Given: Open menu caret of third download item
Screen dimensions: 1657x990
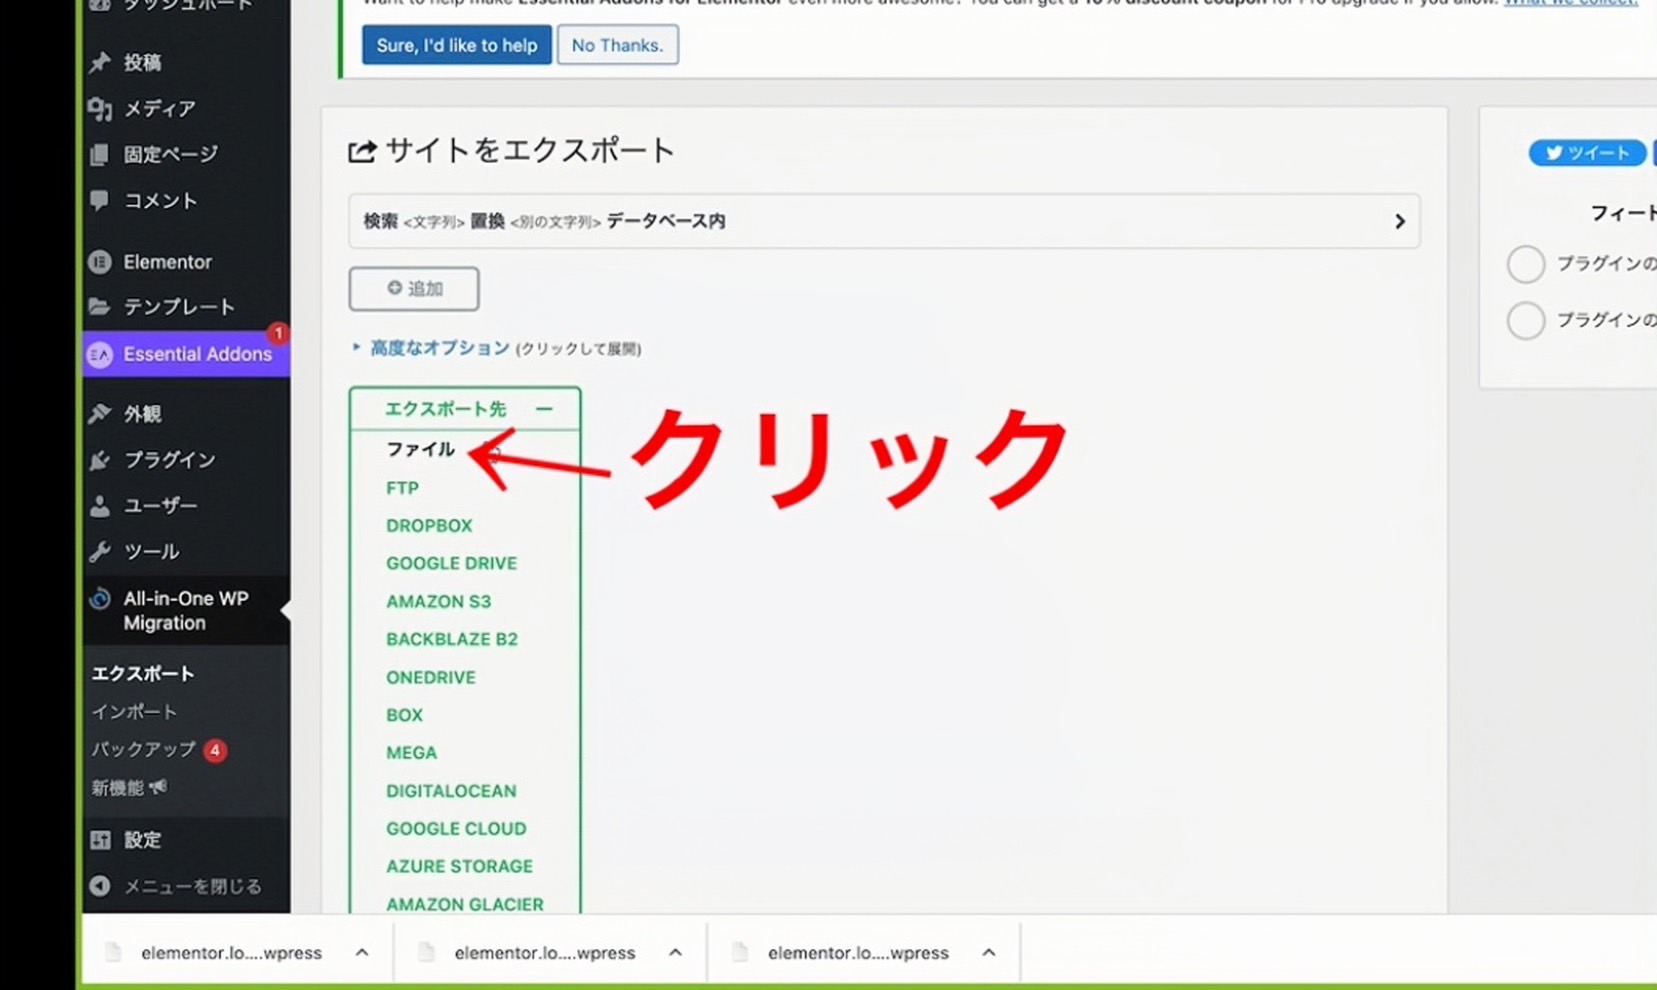Looking at the screenshot, I should [989, 952].
